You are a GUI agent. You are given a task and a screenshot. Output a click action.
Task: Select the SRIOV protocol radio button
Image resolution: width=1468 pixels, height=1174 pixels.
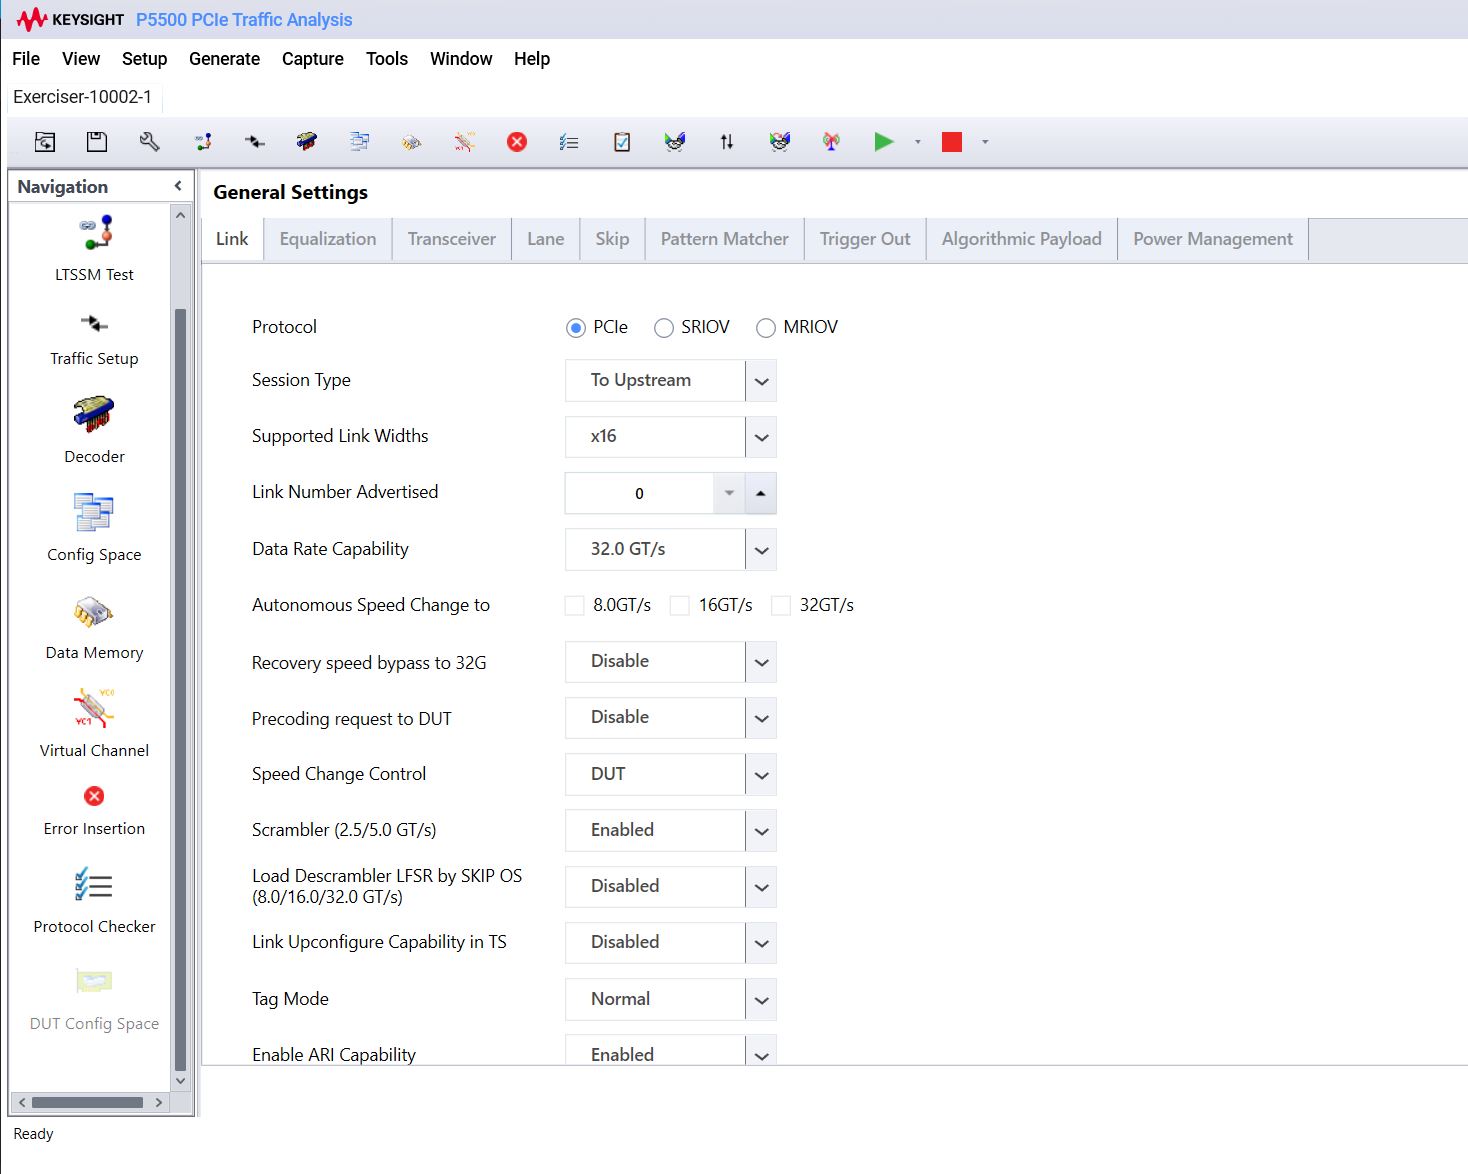pyautogui.click(x=664, y=328)
